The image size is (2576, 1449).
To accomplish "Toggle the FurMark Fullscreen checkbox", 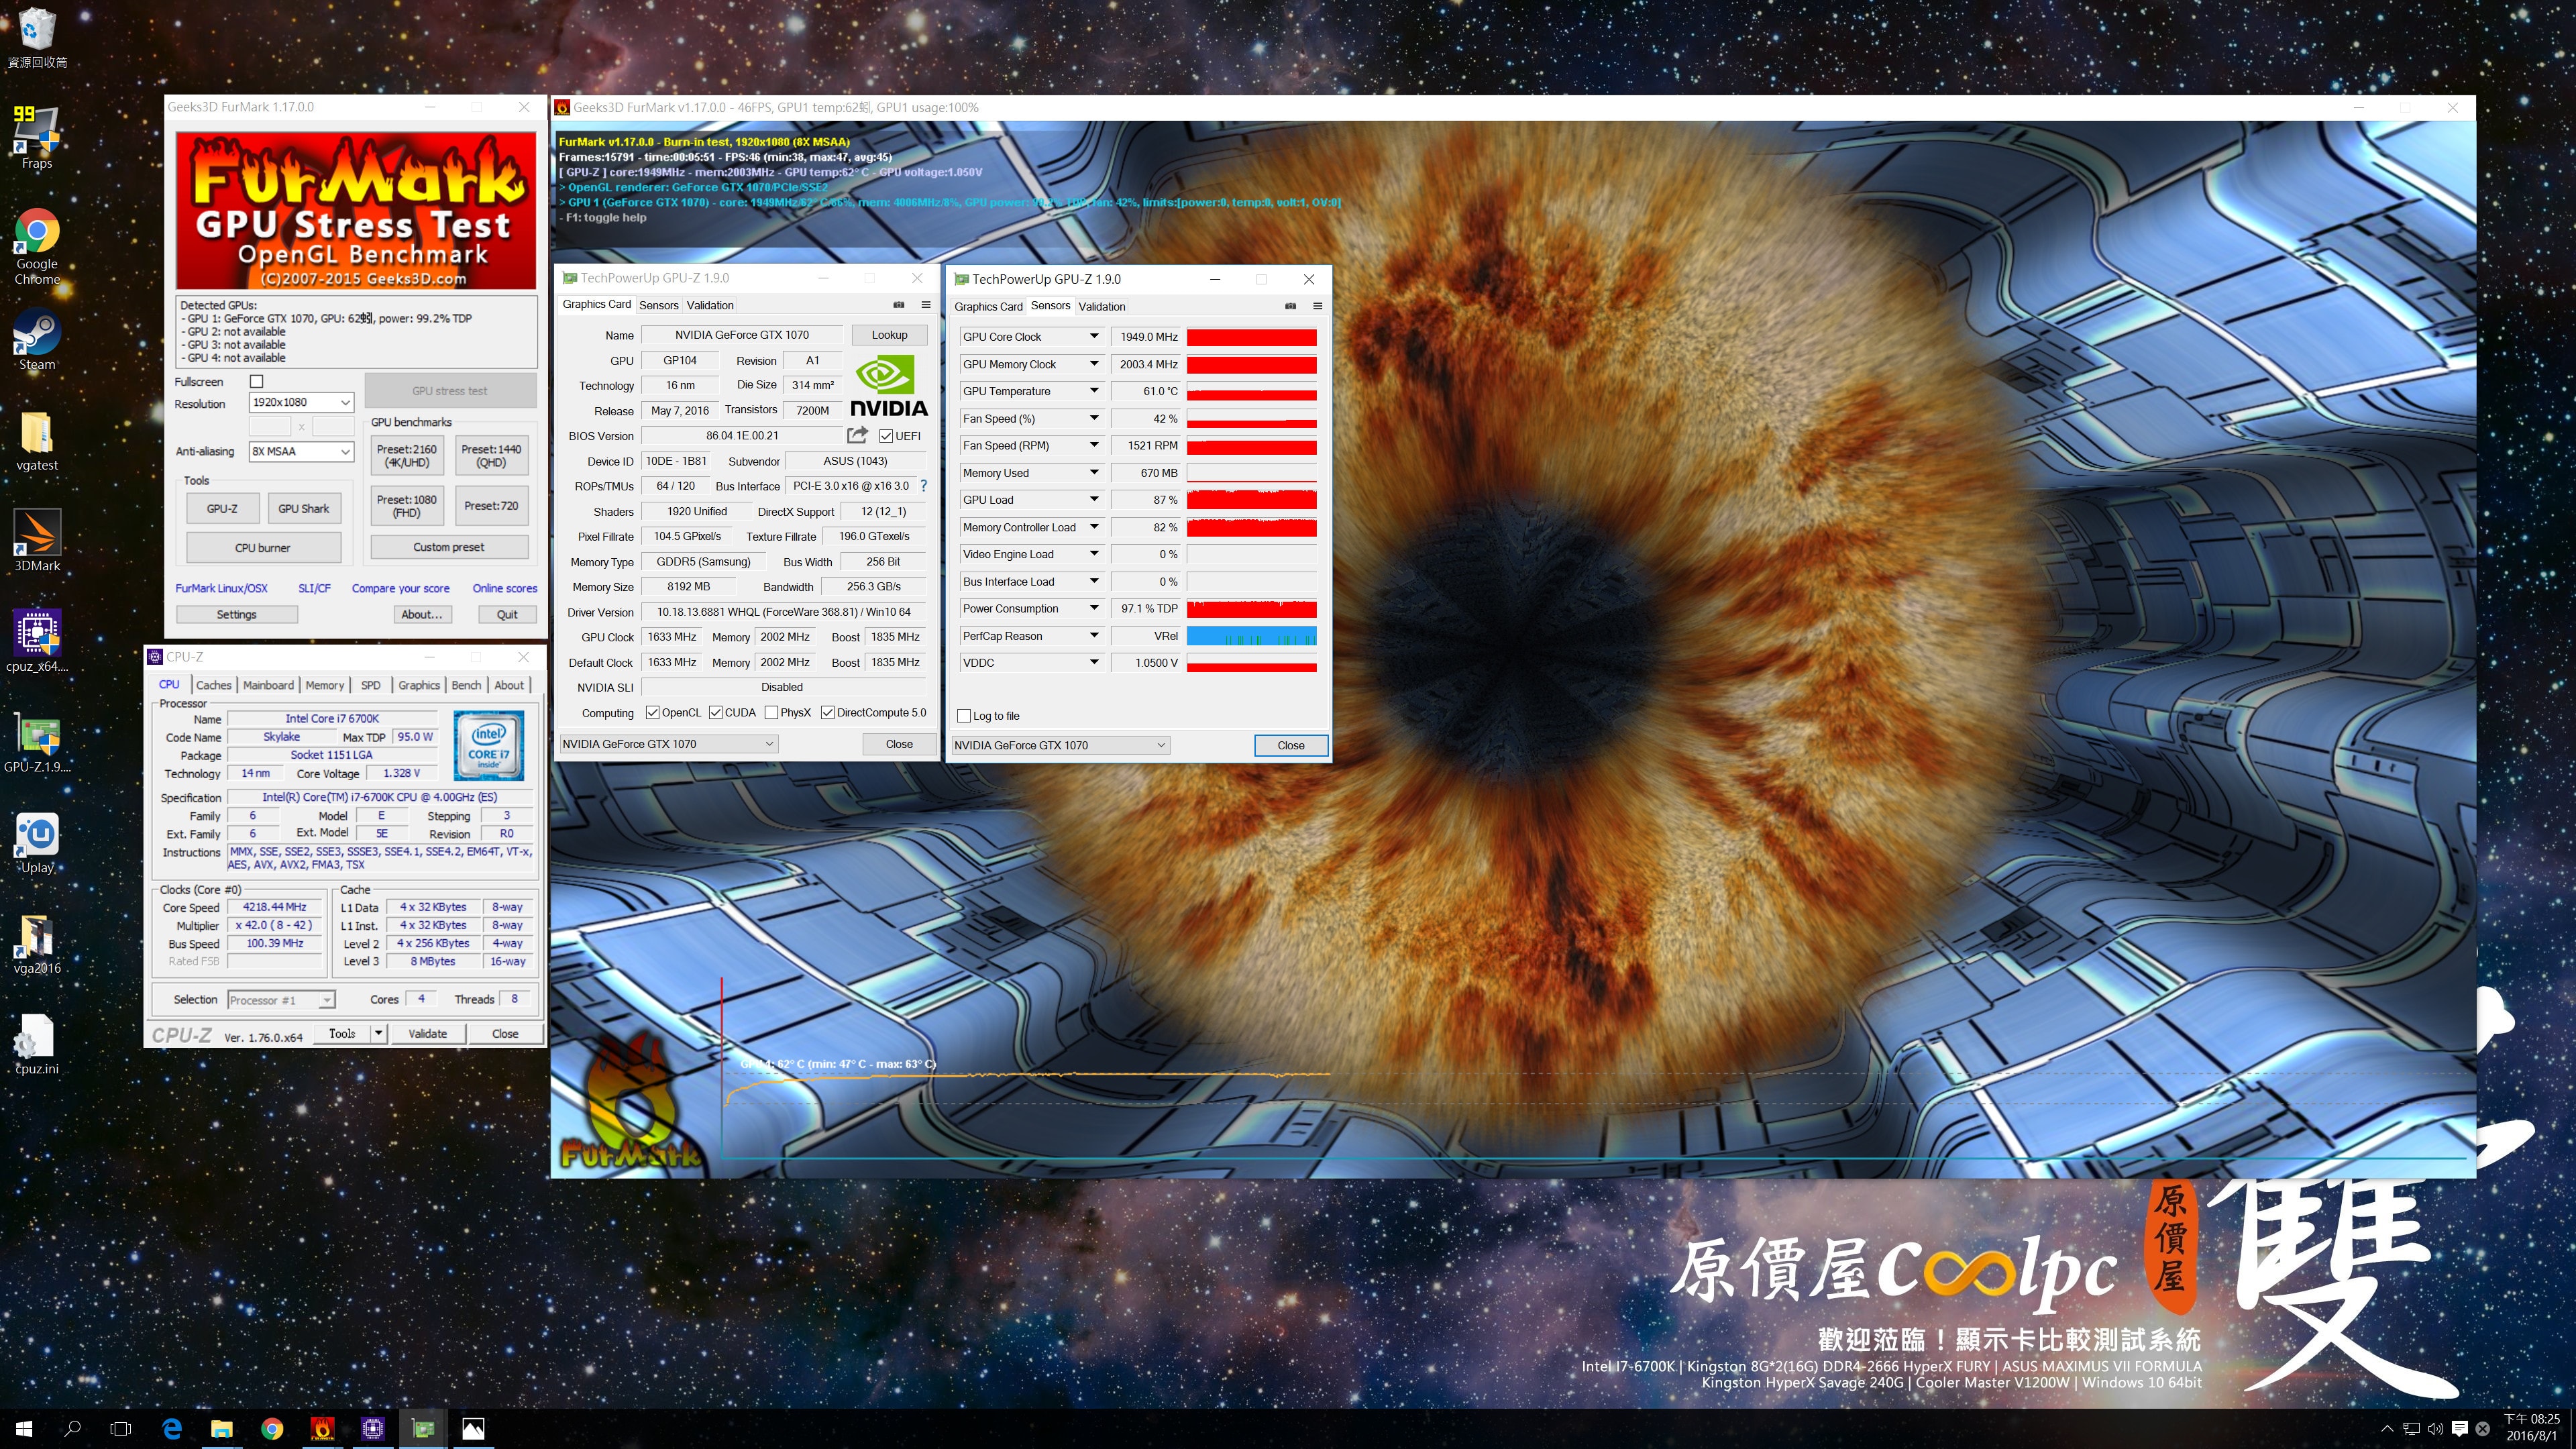I will pos(256,381).
